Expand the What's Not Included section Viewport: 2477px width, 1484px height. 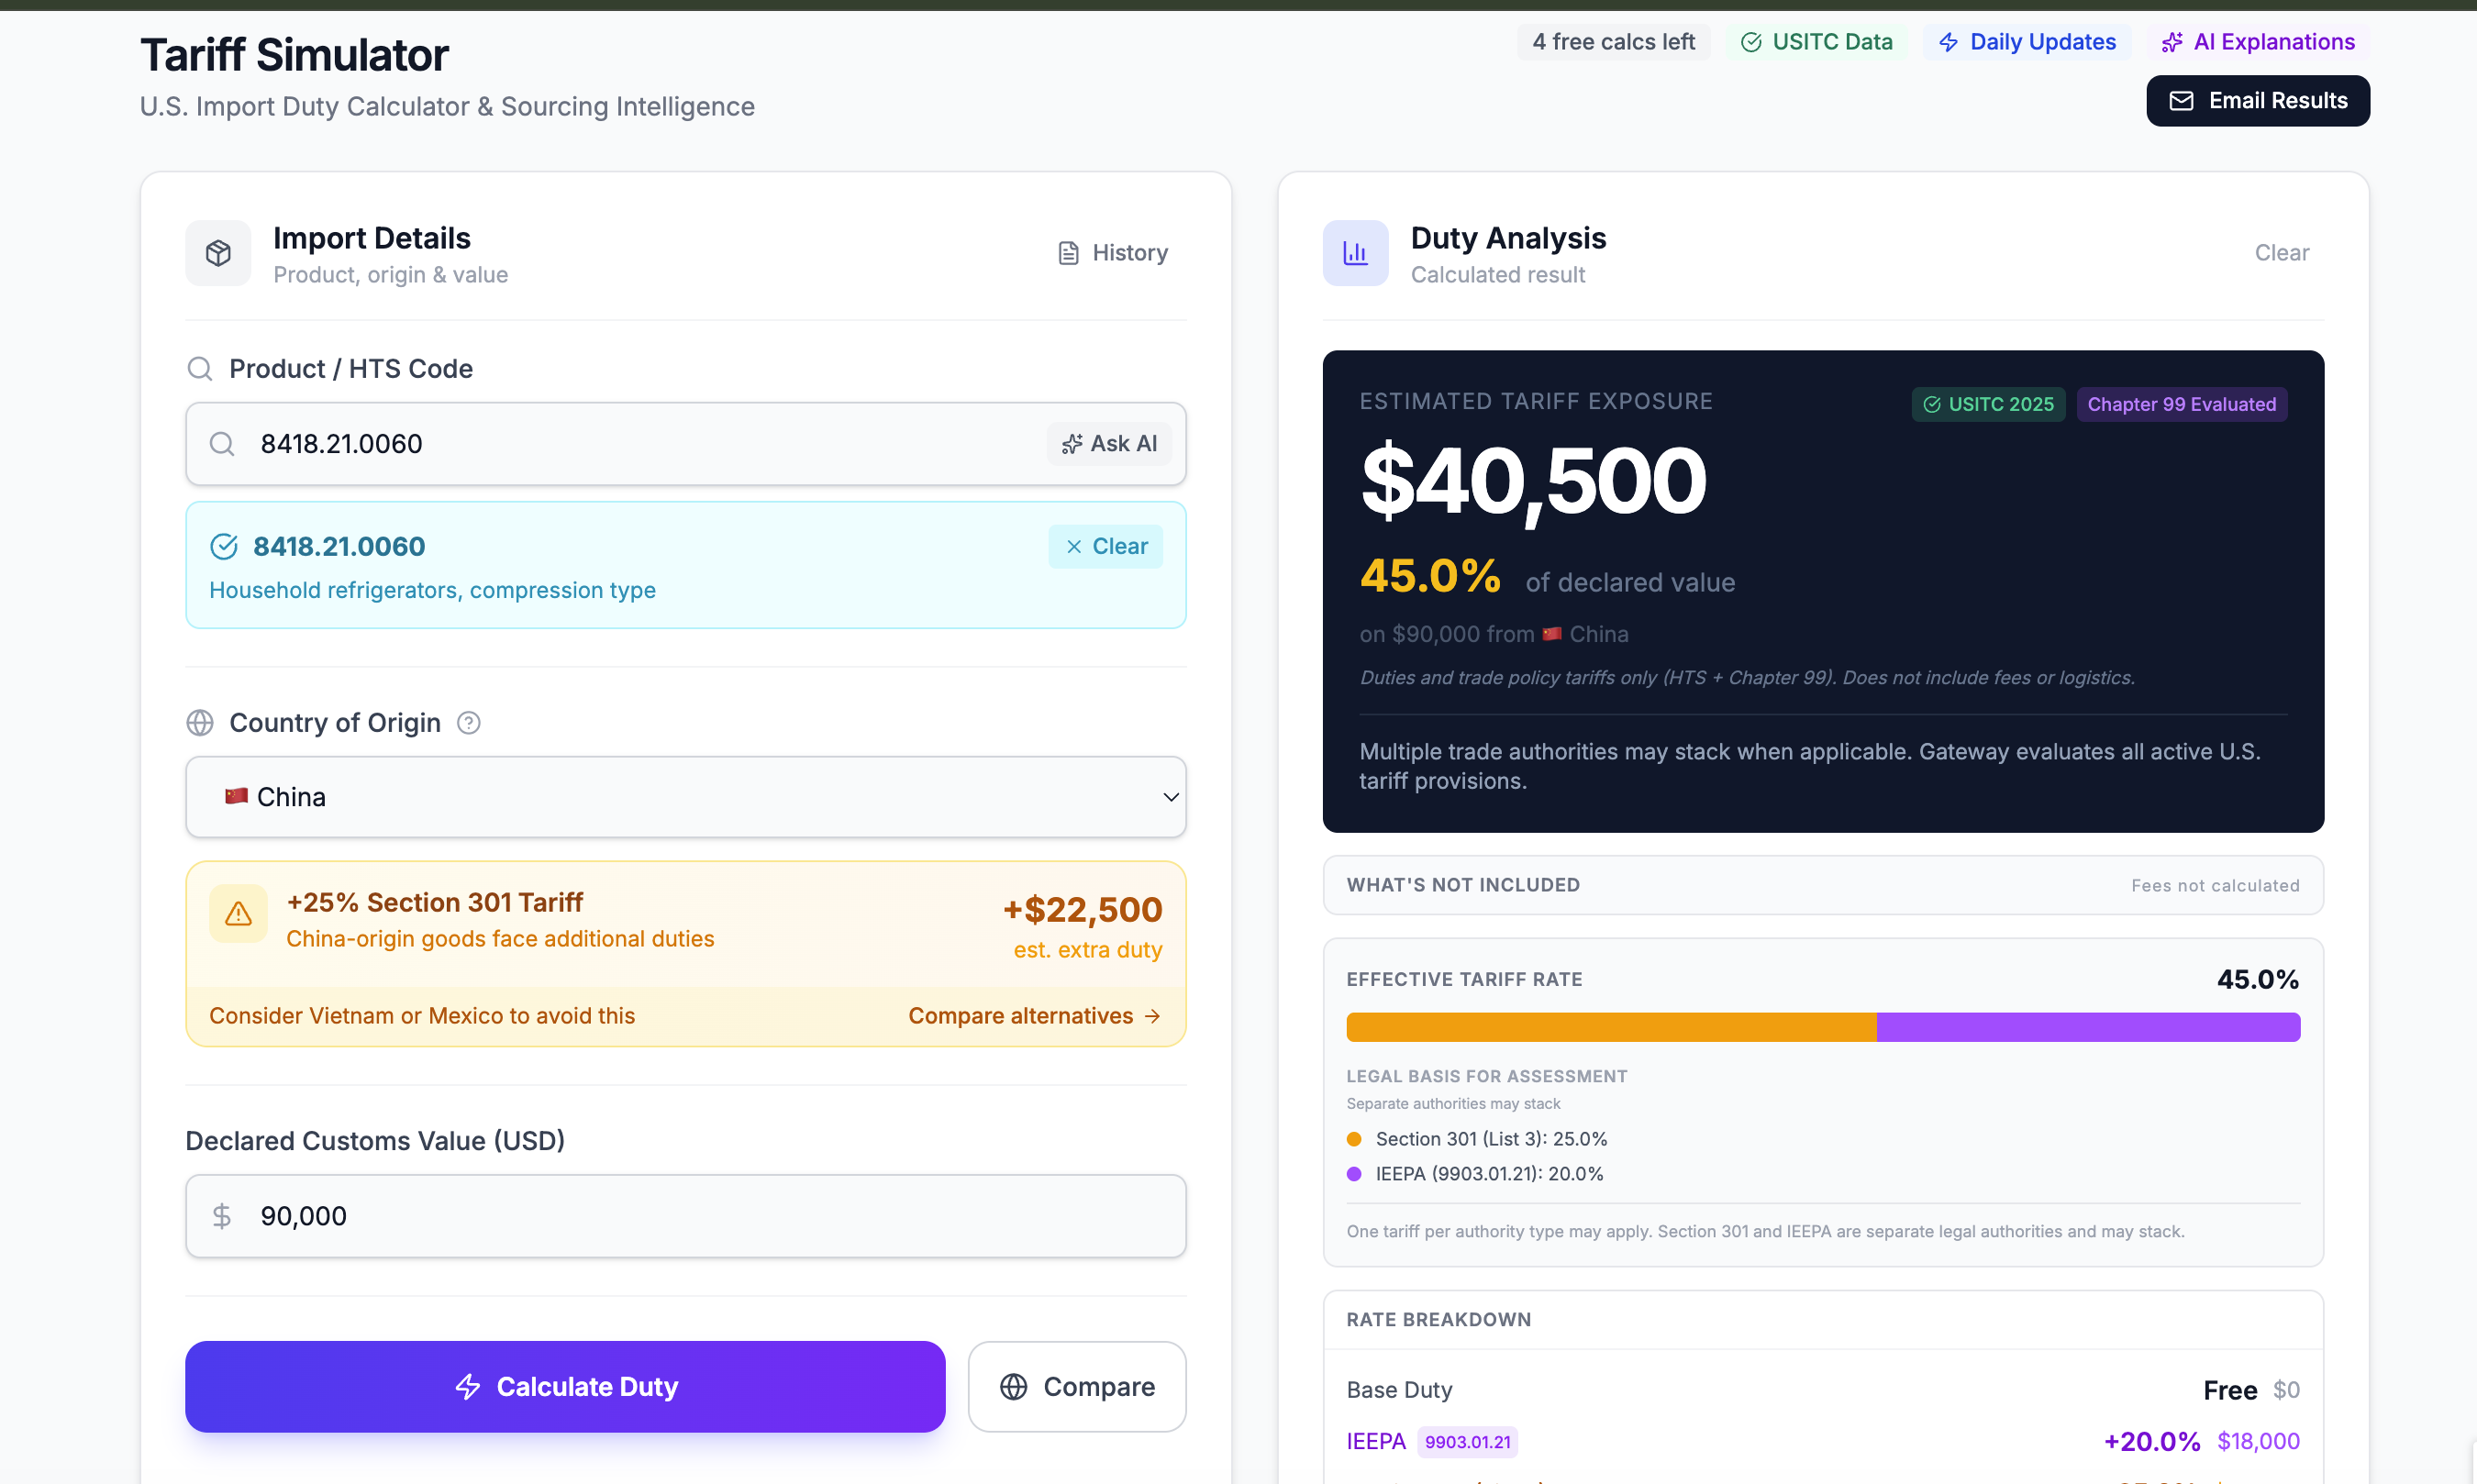click(1823, 885)
